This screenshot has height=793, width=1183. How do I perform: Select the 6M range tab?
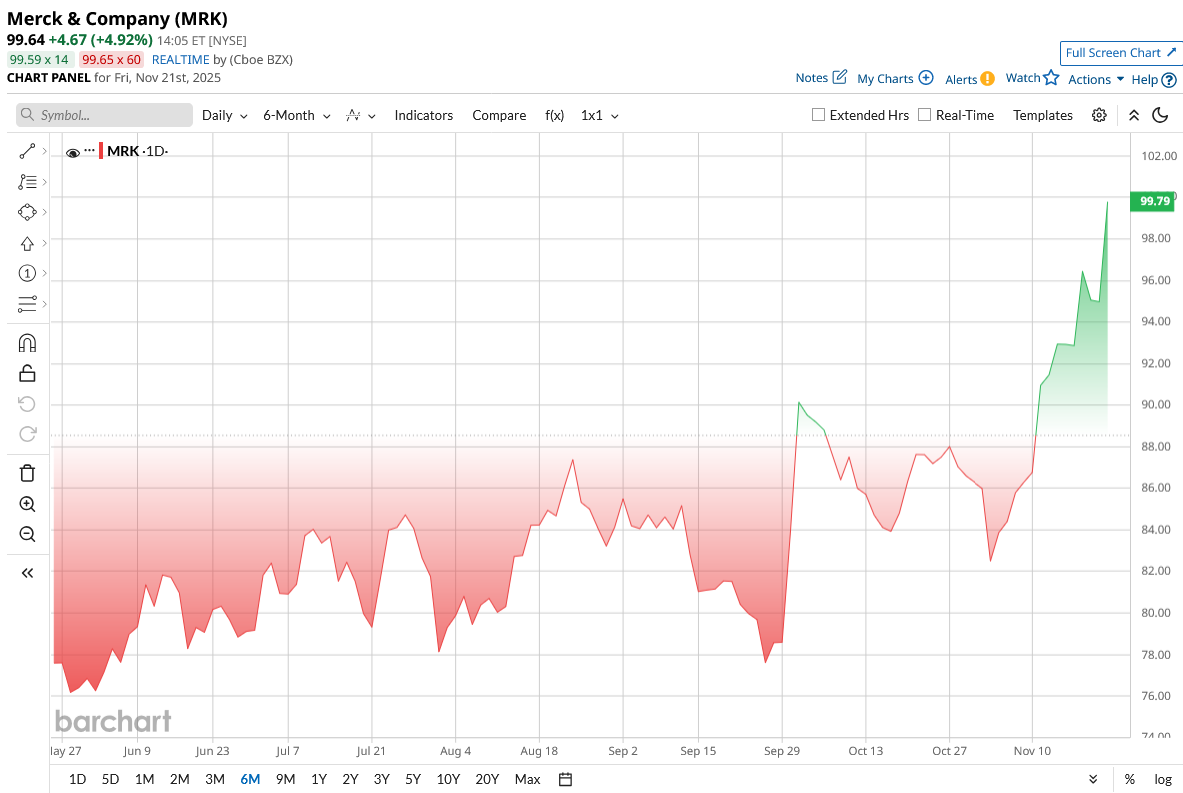point(250,779)
